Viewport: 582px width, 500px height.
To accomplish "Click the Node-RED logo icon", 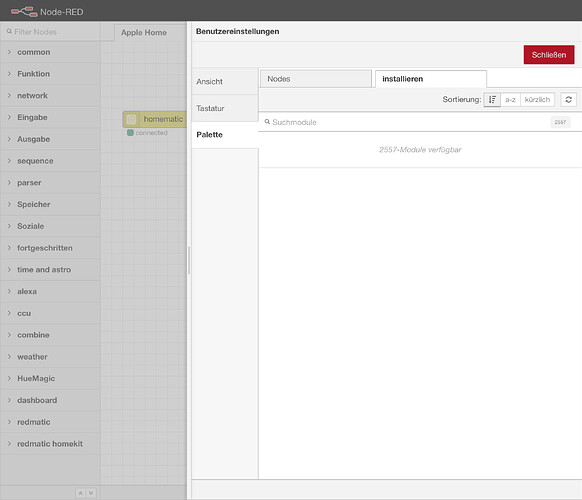I will (x=24, y=12).
